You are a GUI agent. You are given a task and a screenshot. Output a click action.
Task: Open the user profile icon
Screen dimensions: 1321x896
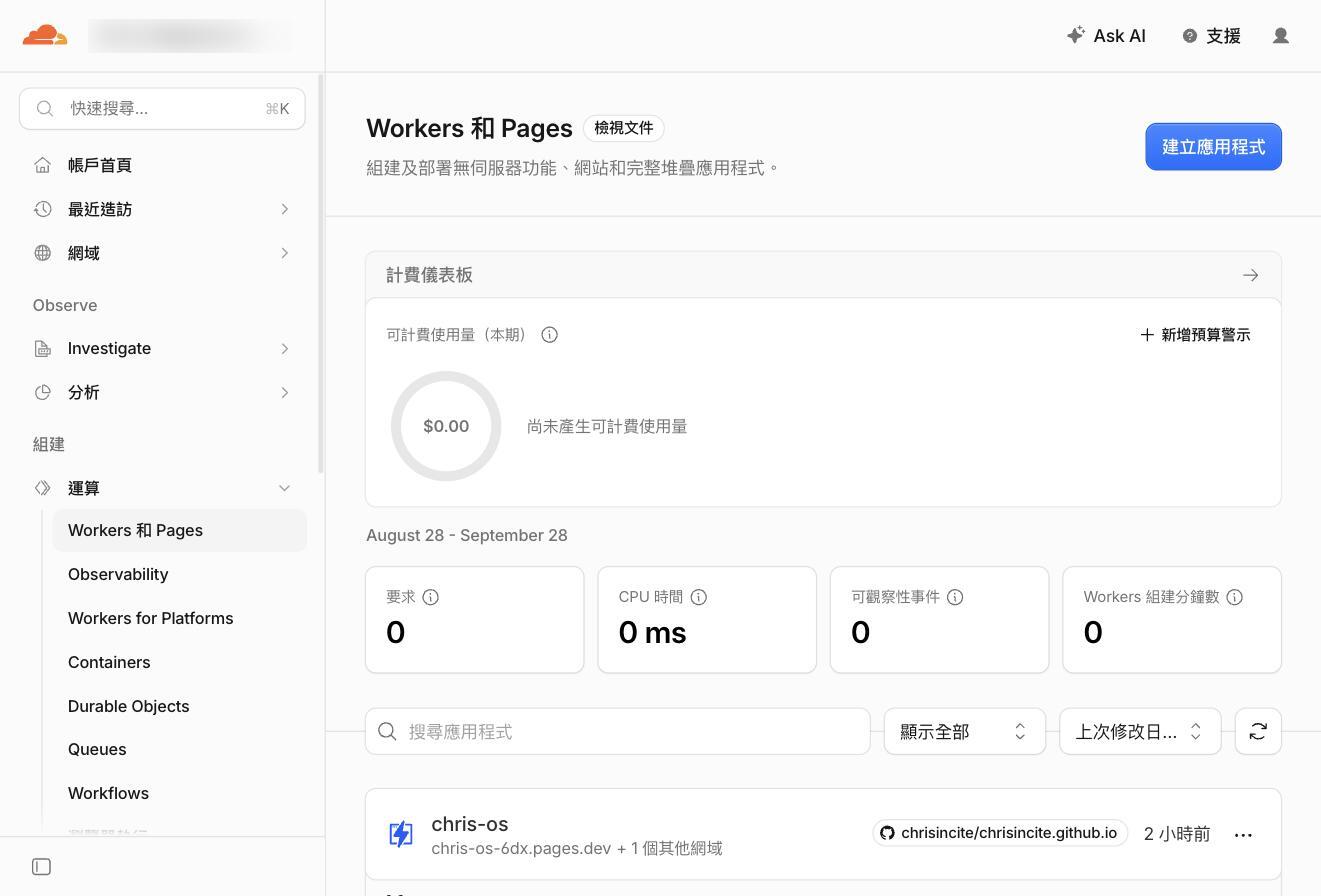click(1280, 36)
